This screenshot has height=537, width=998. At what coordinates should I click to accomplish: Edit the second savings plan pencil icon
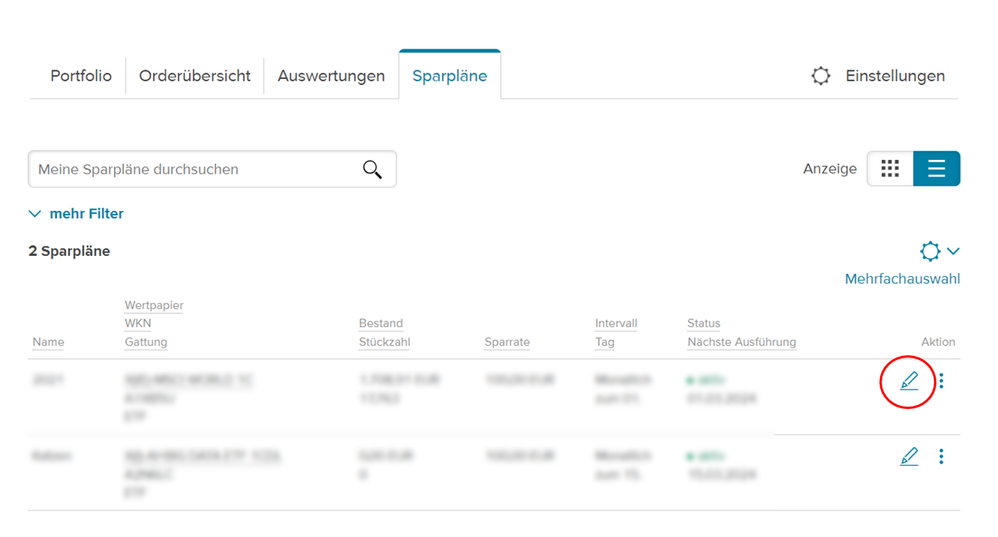909,456
